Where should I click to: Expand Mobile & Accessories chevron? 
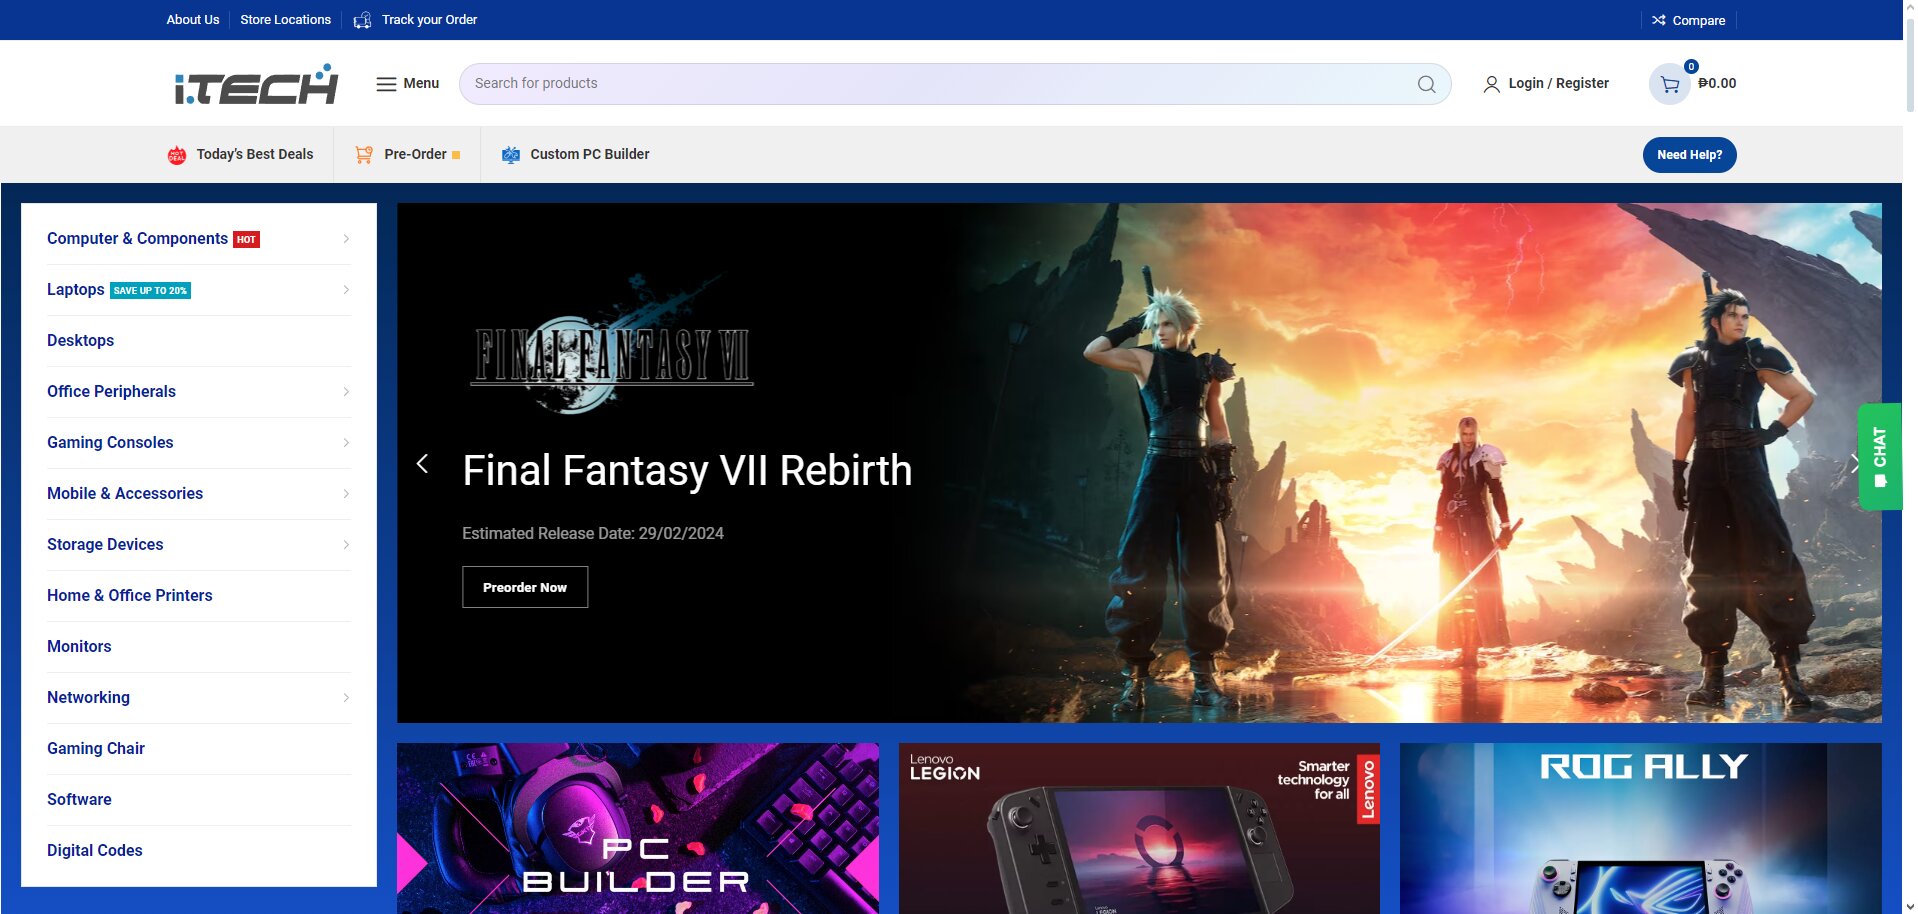[x=346, y=494]
